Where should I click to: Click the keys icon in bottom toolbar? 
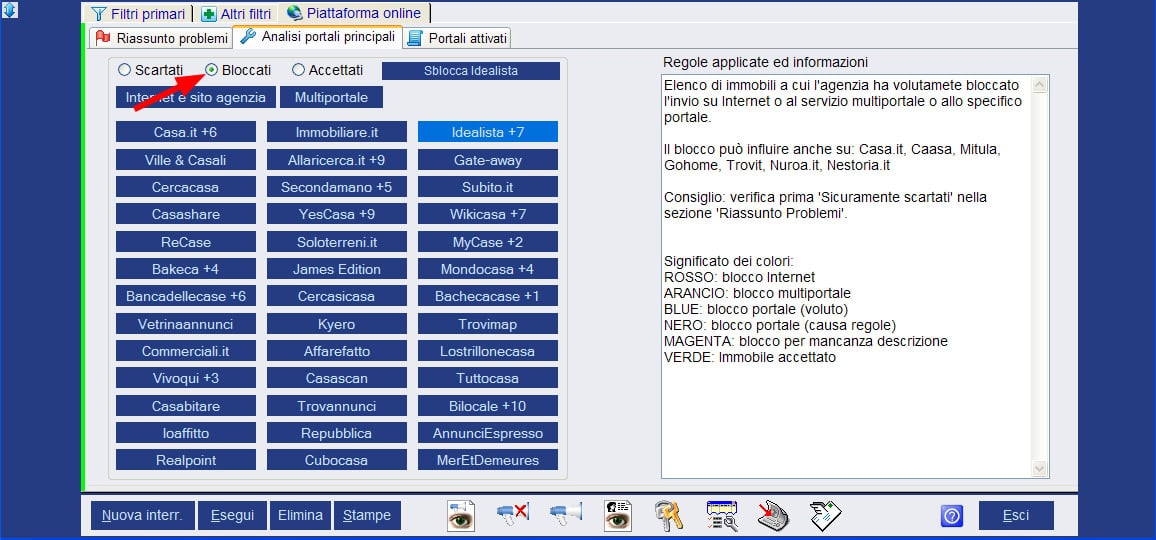click(668, 515)
